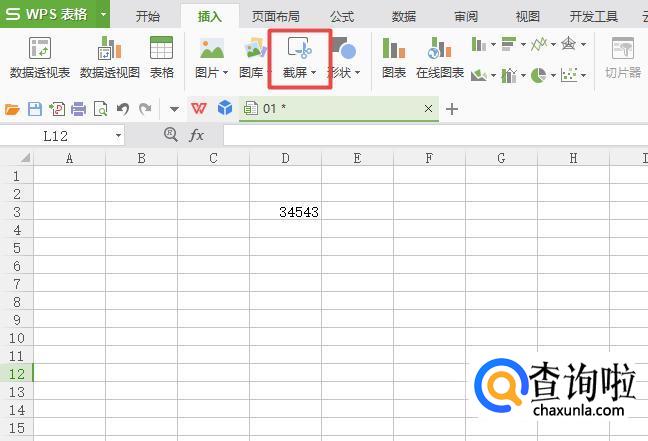Click the zoom magnifier next to fx

(x=171, y=134)
